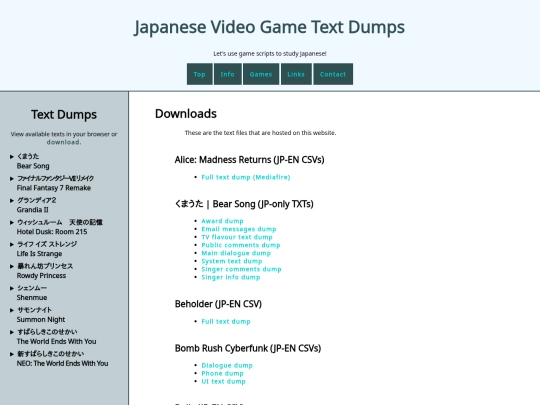The image size is (540, 405).
Task: Expand the Bear Song disclosure triangle
Action: [x=12, y=157]
